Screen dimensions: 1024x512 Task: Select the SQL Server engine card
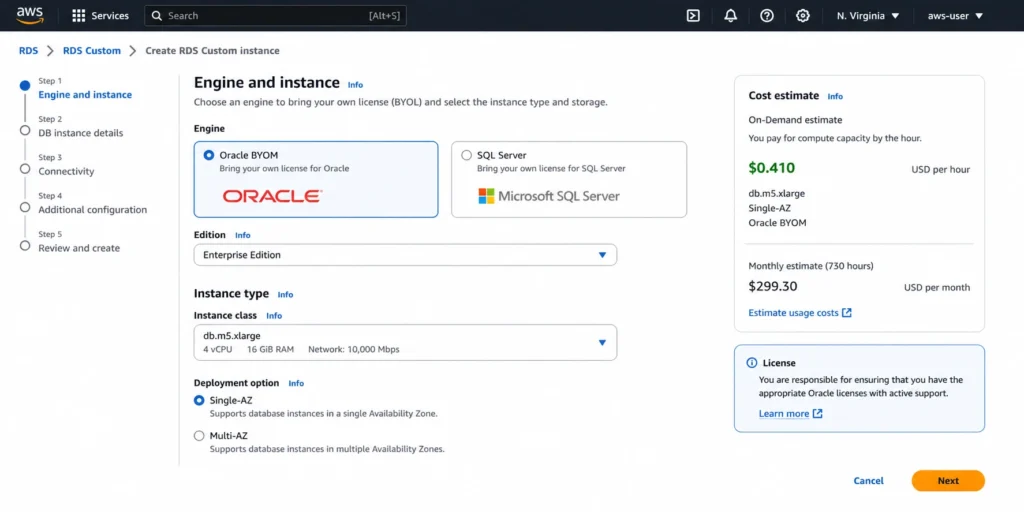pos(569,179)
